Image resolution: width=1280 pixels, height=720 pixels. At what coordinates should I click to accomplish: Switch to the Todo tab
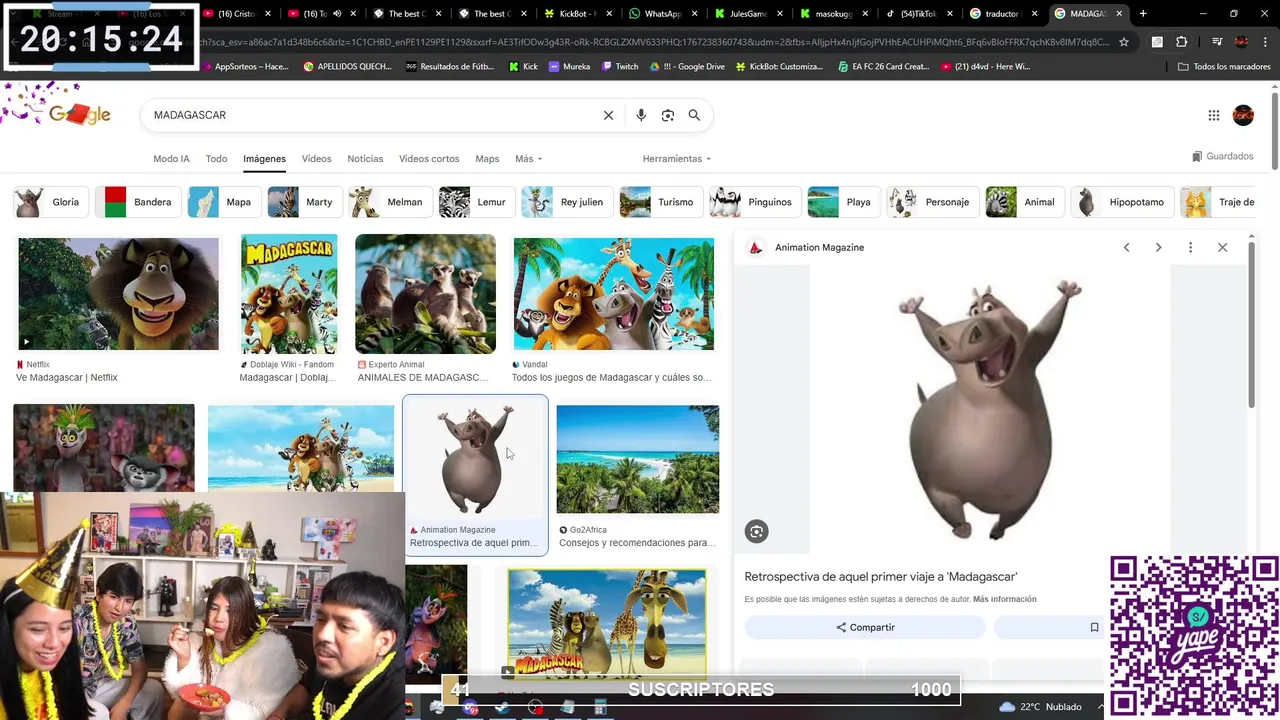[216, 159]
